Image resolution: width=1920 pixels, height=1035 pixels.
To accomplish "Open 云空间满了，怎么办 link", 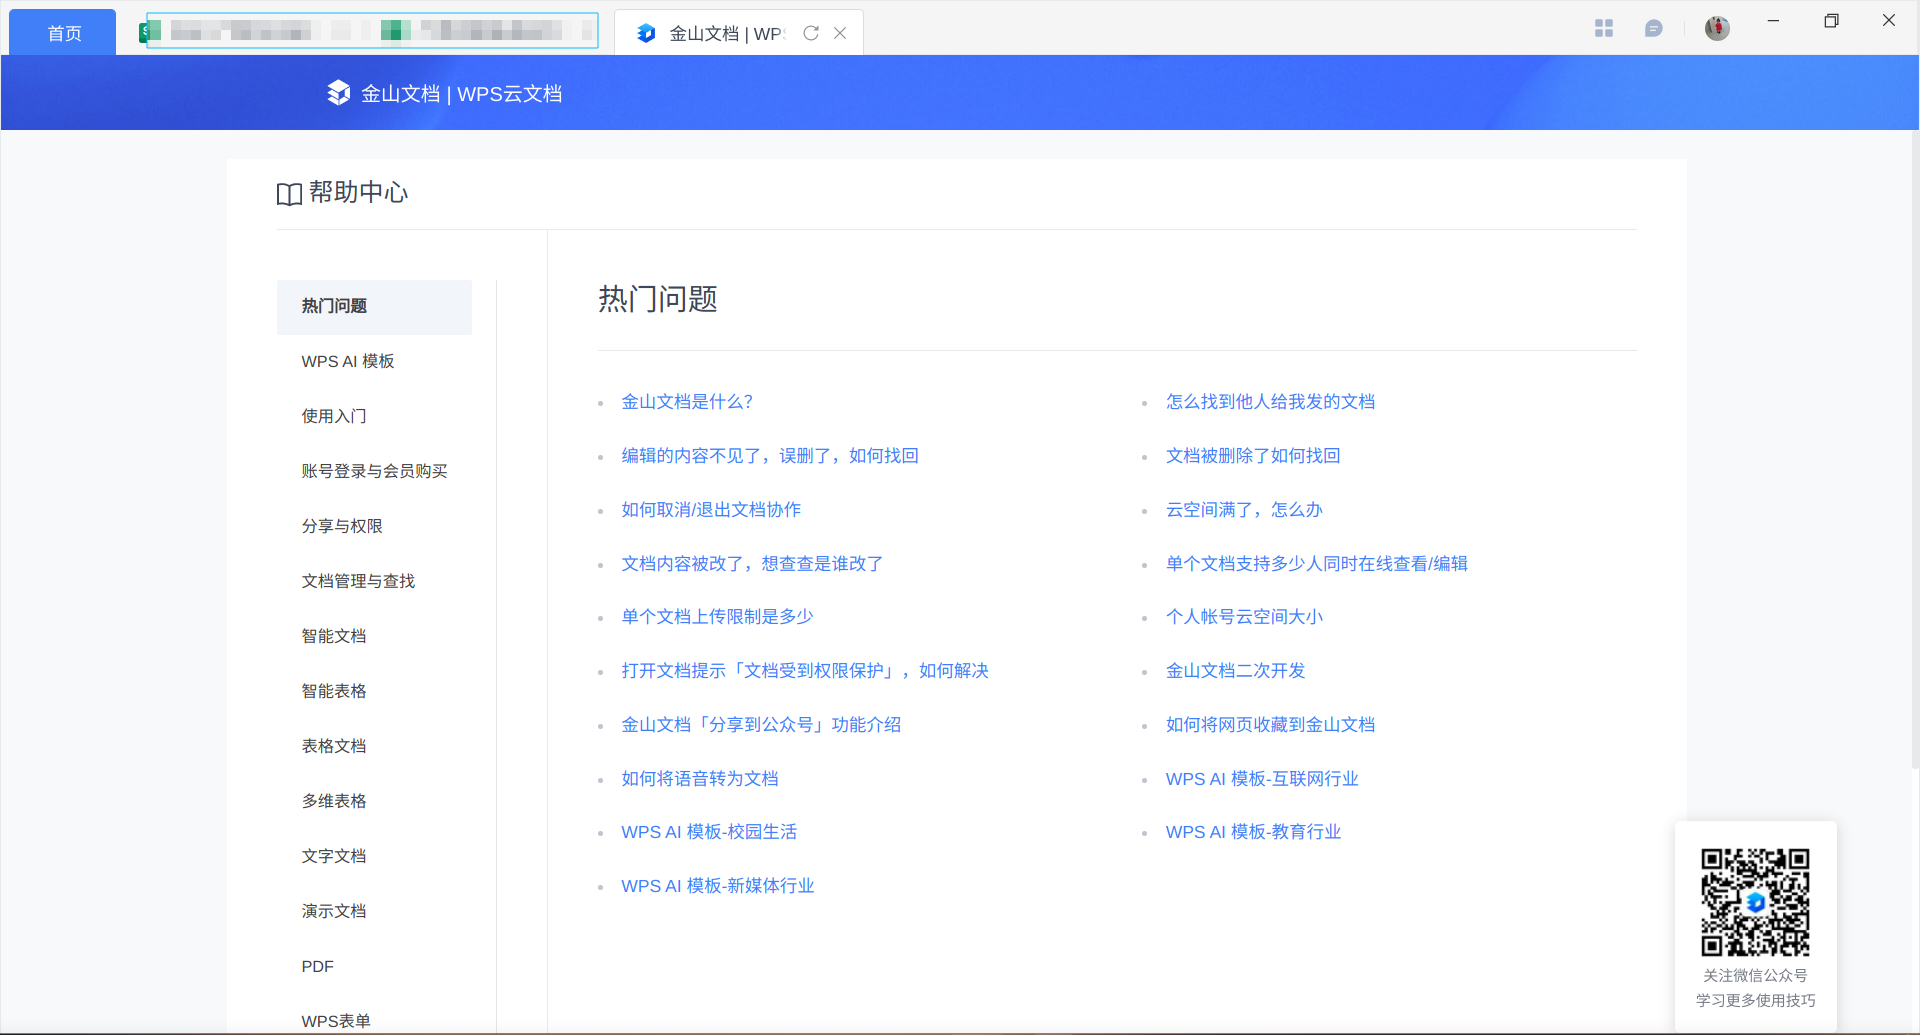I will pyautogui.click(x=1244, y=510).
